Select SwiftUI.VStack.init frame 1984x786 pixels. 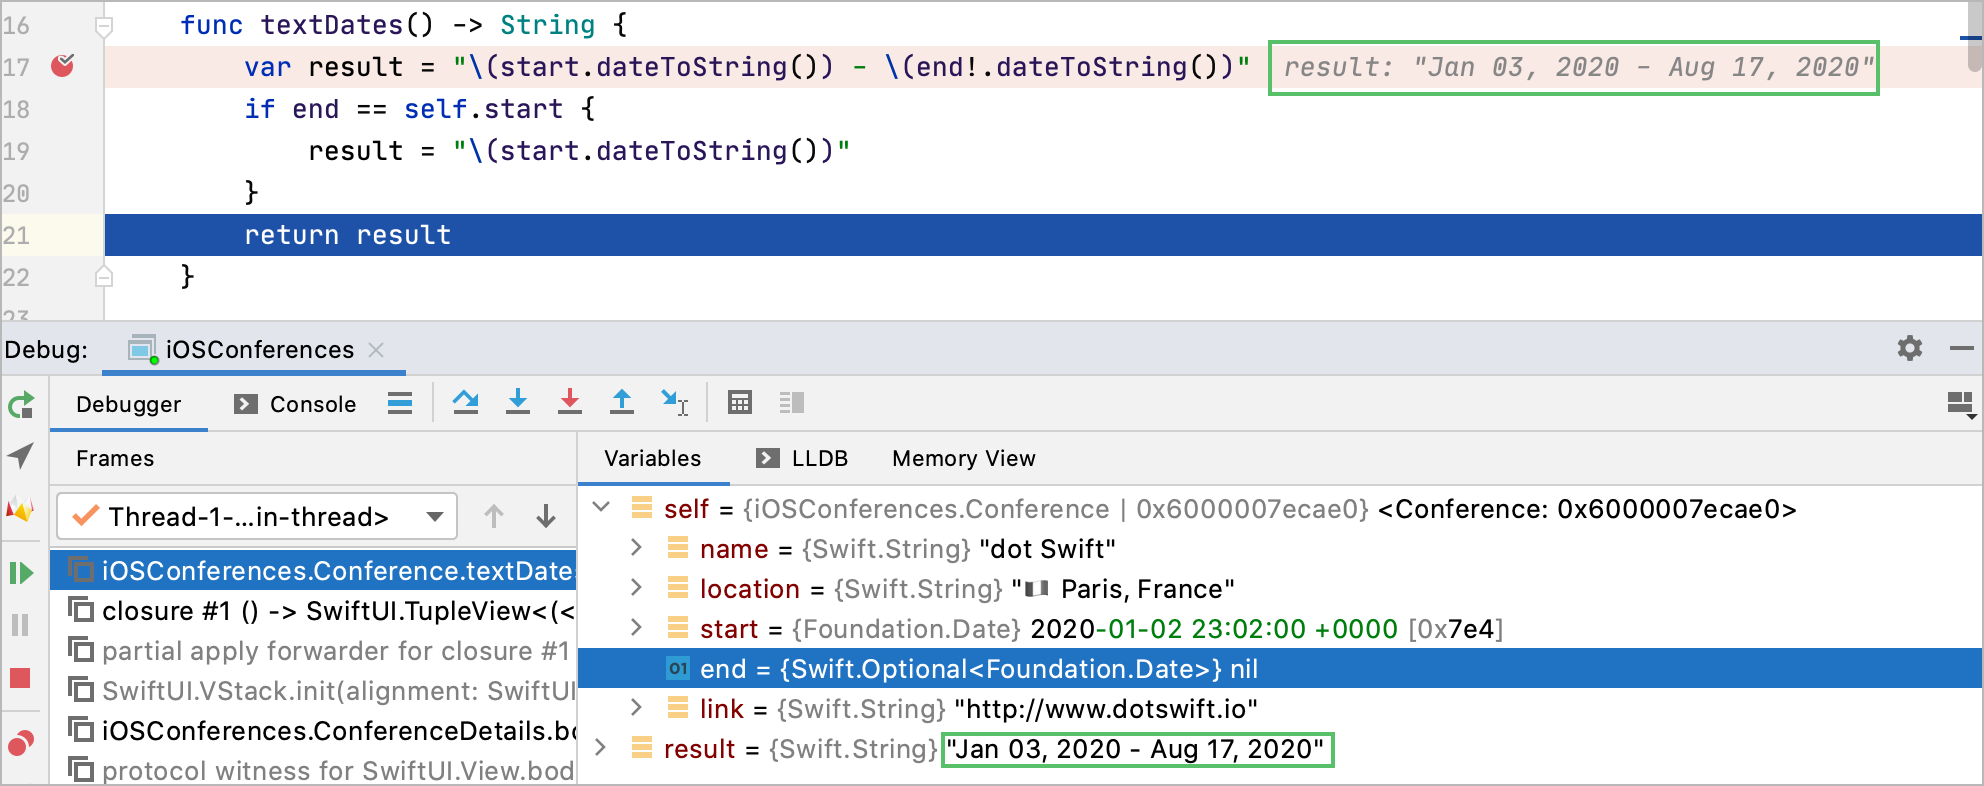click(x=313, y=690)
